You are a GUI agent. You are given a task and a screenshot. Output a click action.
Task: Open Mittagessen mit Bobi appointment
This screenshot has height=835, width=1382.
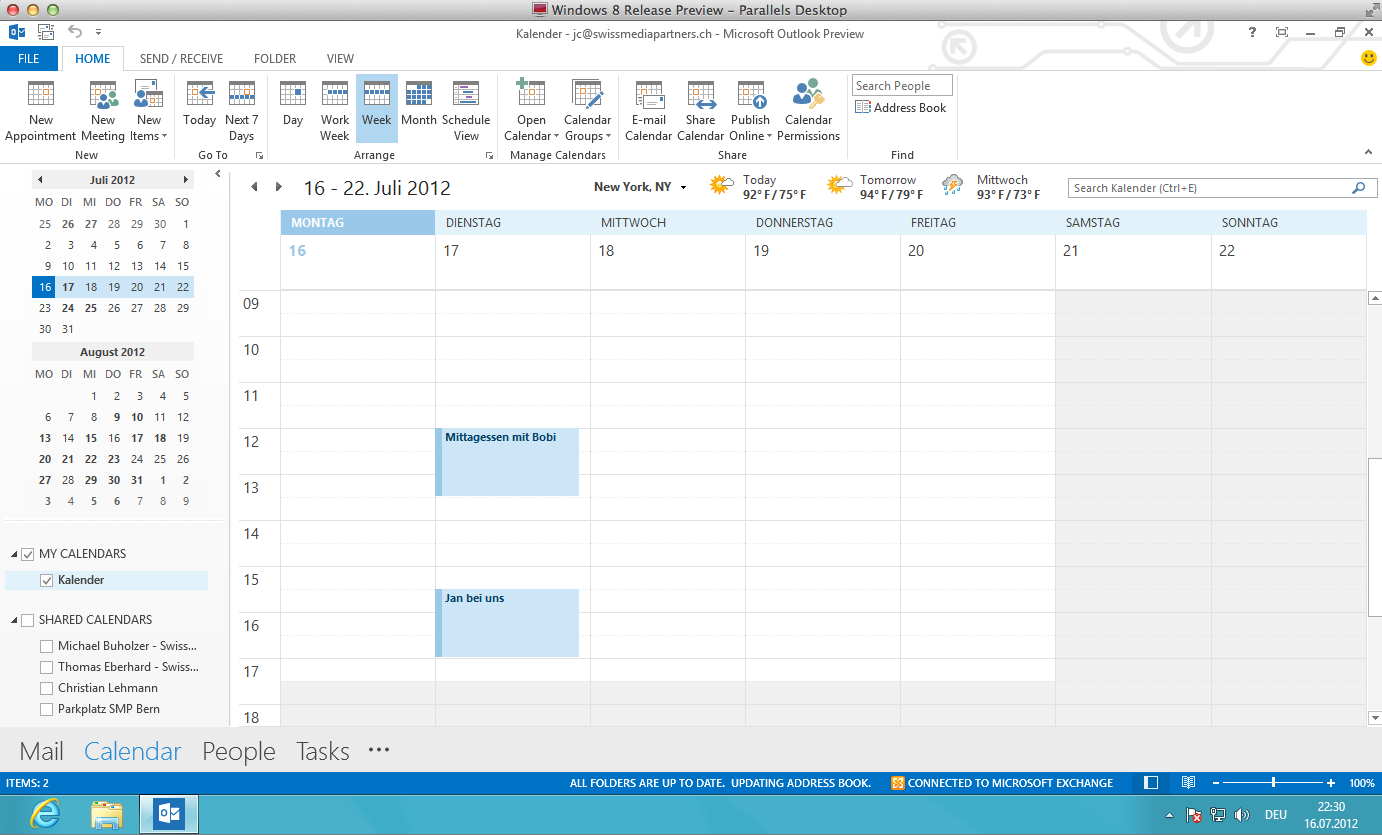click(507, 462)
